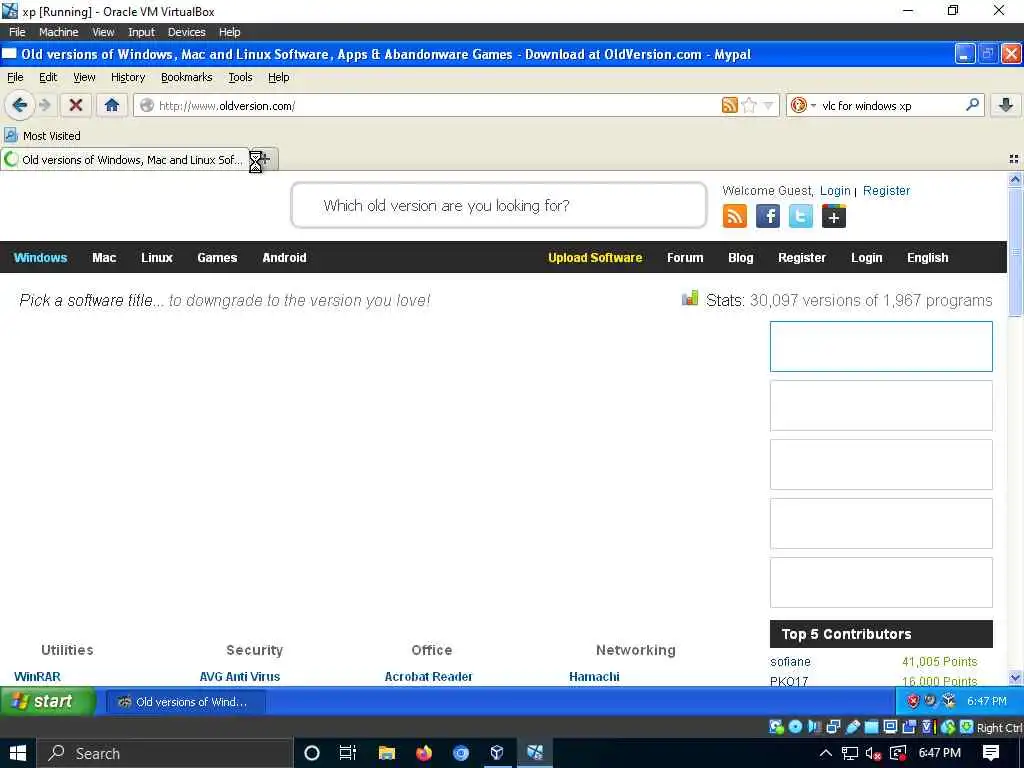Viewport: 1024px width, 768px height.
Task: Click the Login link beside Welcome Guest
Action: tap(835, 191)
